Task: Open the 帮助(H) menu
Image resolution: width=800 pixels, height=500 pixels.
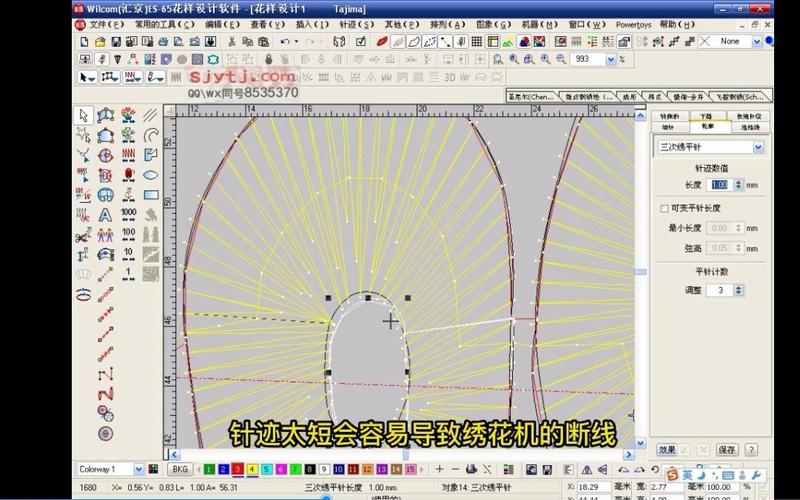Action: pos(677,24)
